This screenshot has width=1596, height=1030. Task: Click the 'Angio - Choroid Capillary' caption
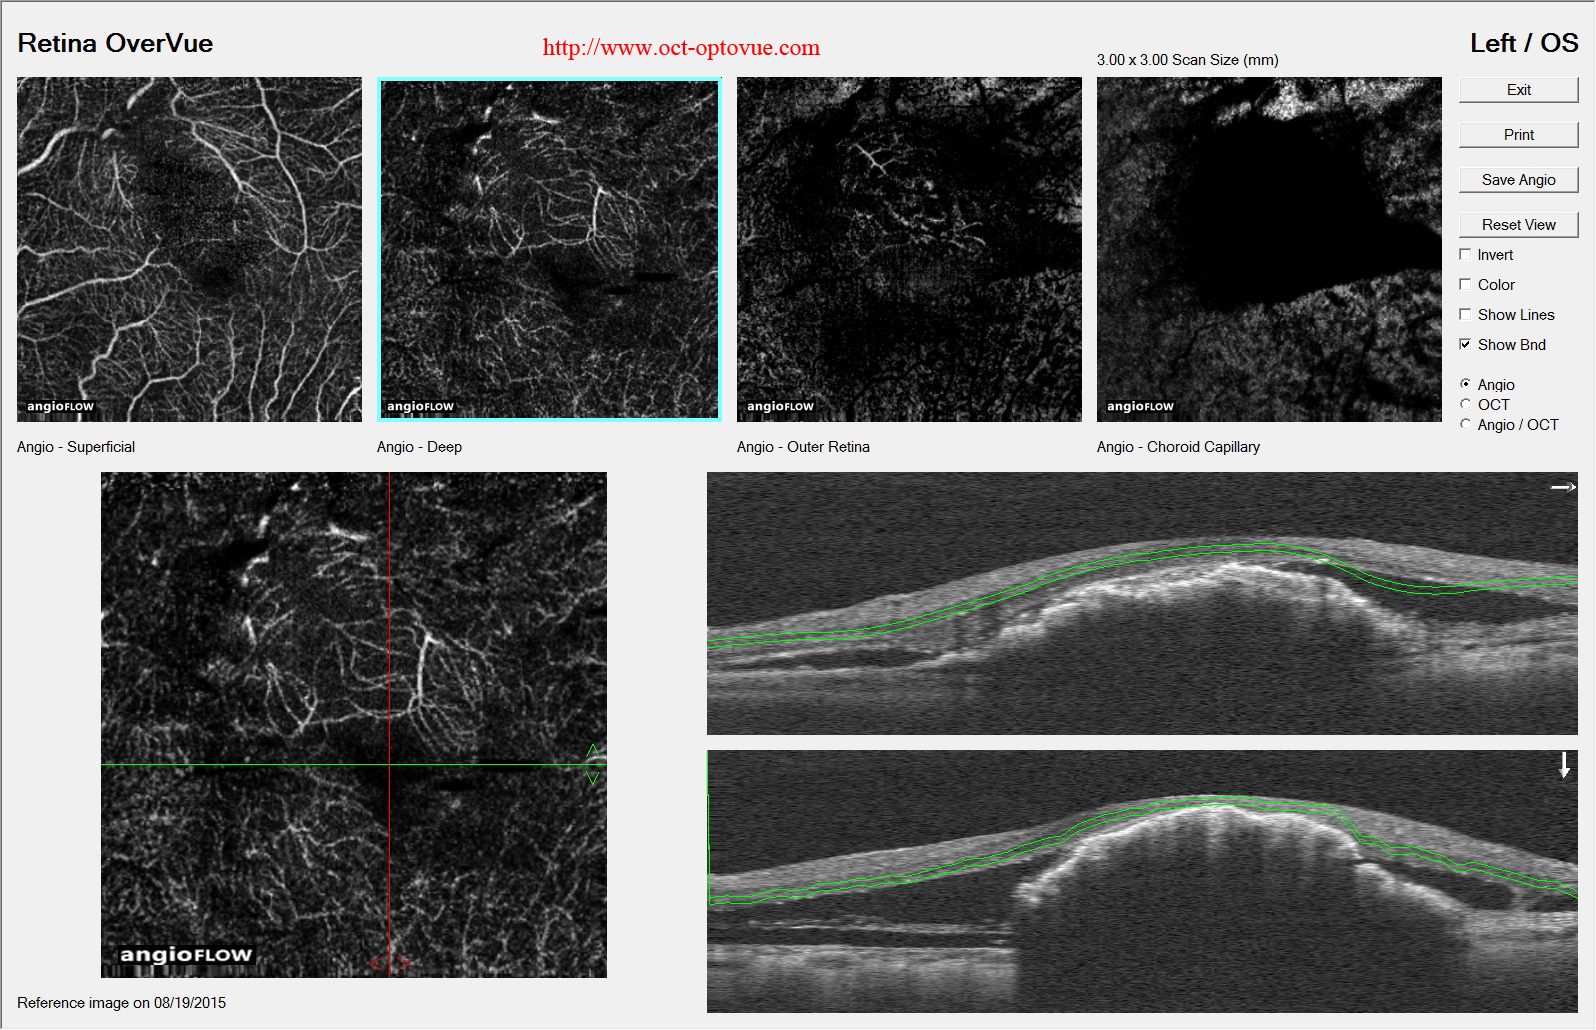pyautogui.click(x=1178, y=447)
